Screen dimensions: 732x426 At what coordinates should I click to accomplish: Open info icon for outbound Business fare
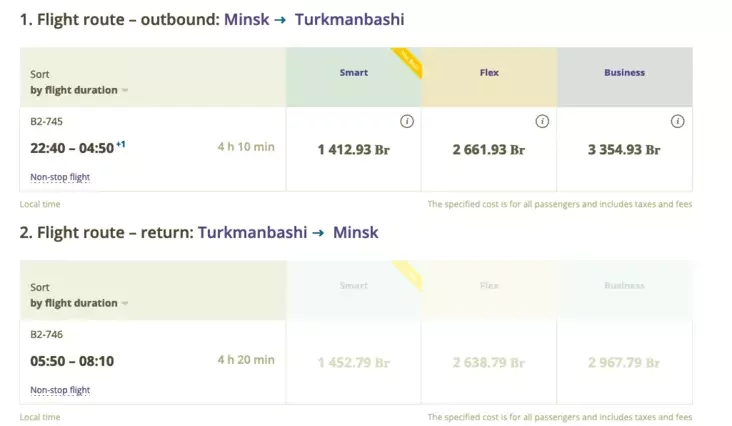point(677,121)
